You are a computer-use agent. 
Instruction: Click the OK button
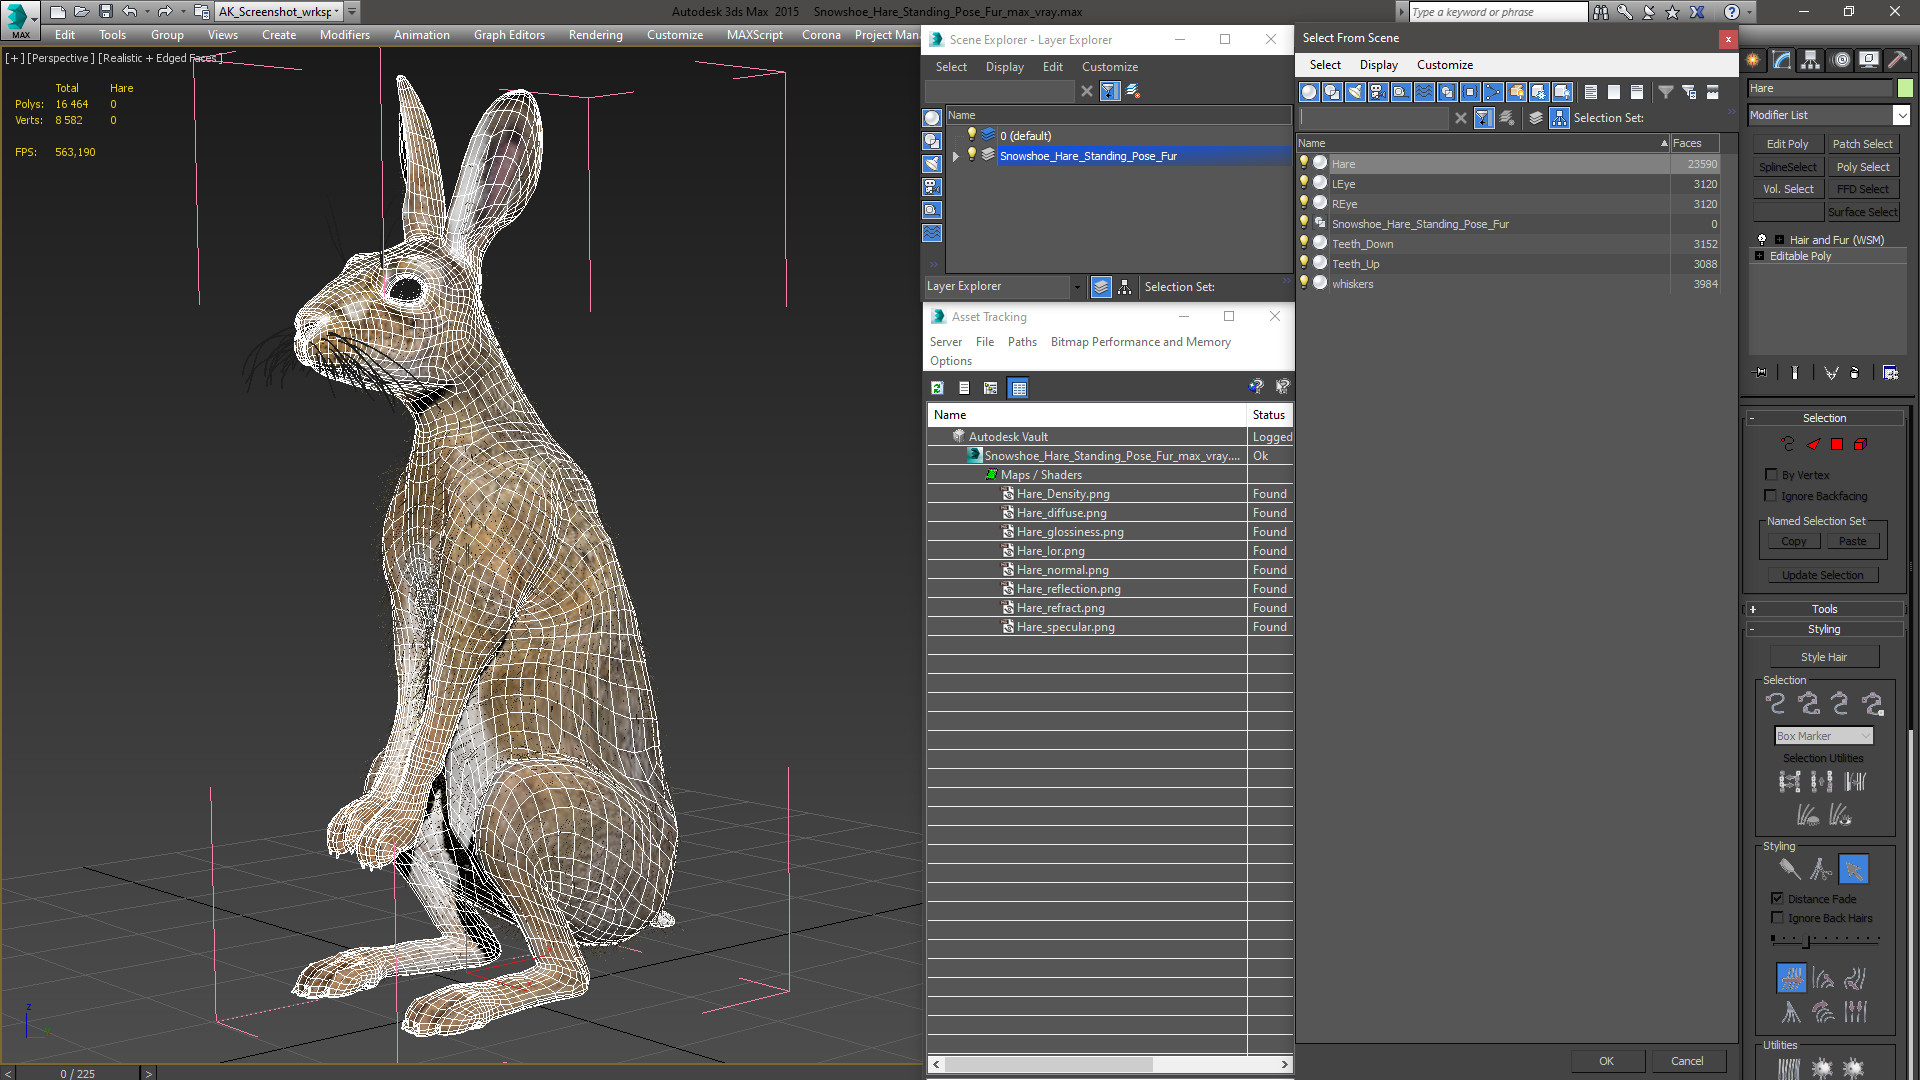[x=1606, y=1061]
